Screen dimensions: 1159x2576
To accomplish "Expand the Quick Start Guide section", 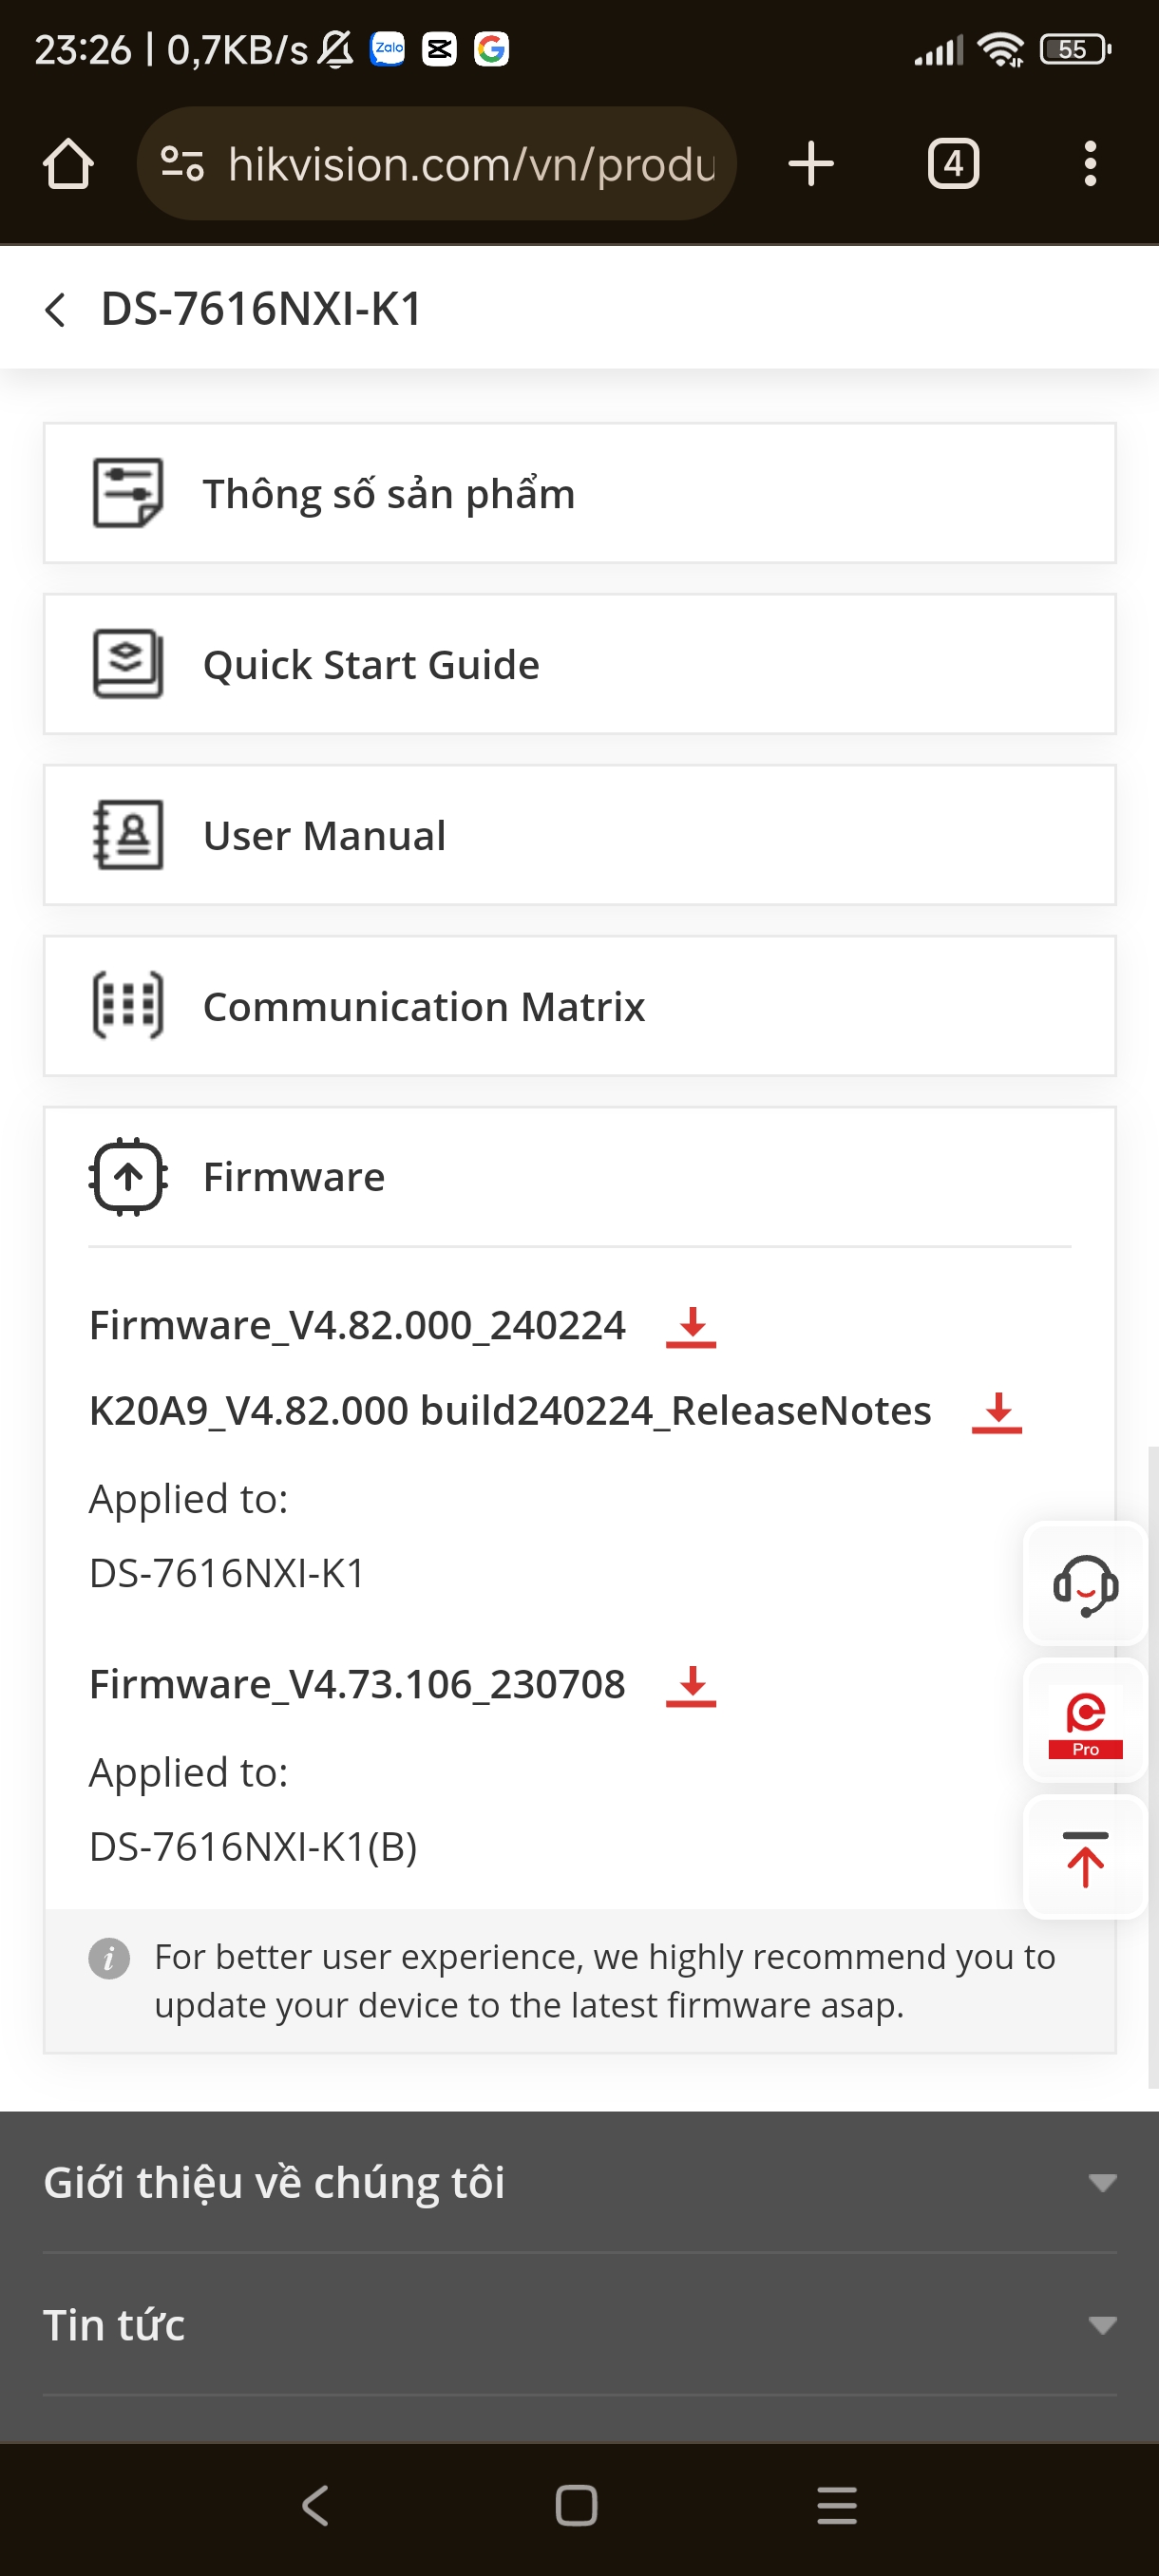I will tap(579, 664).
